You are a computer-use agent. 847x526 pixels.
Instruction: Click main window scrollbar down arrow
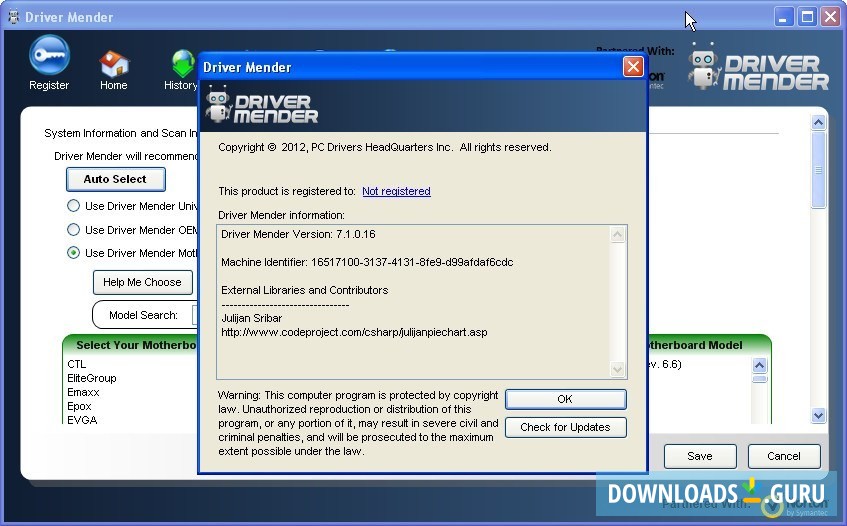click(x=818, y=415)
